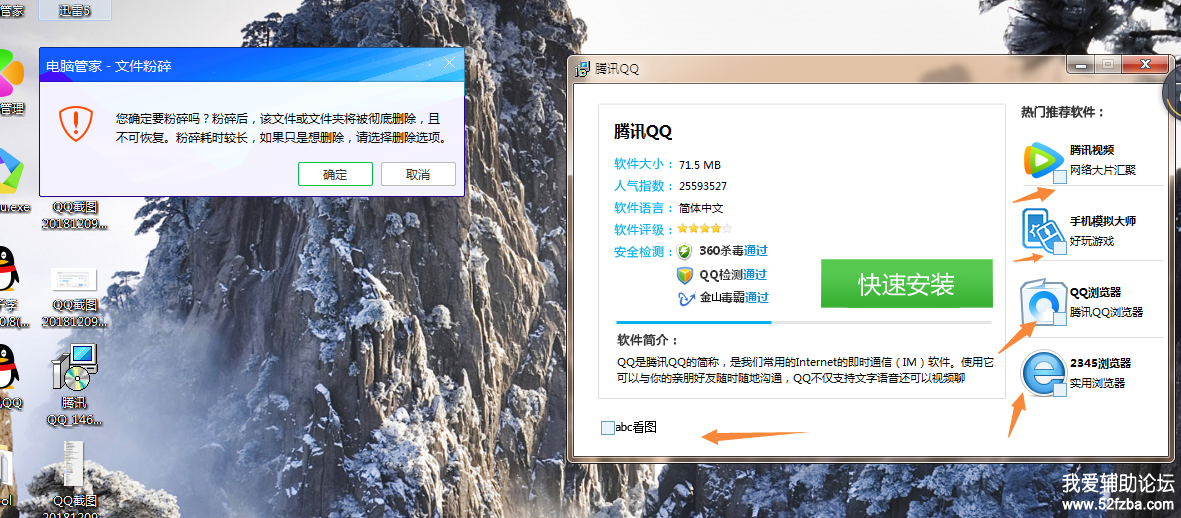Close the 腾讯QQ installer window

tap(1146, 64)
